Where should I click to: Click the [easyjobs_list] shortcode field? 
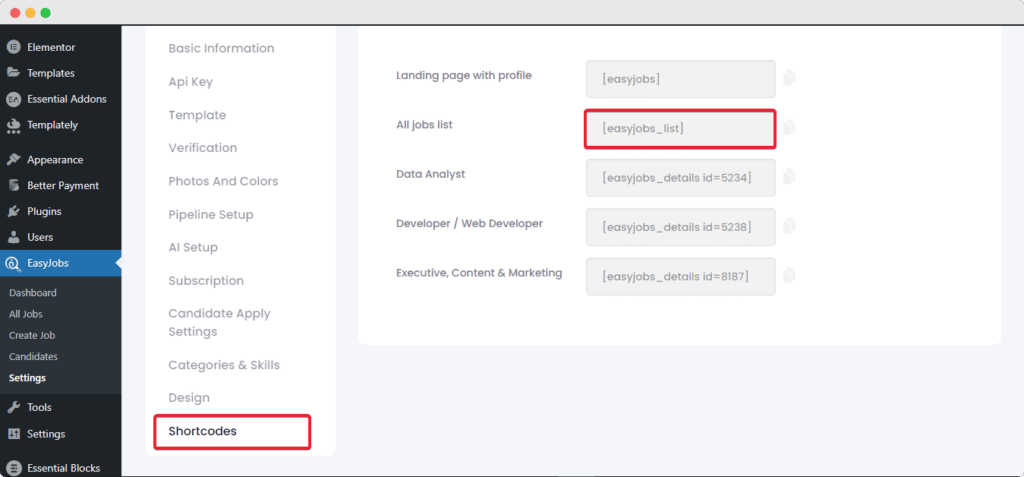click(x=680, y=129)
